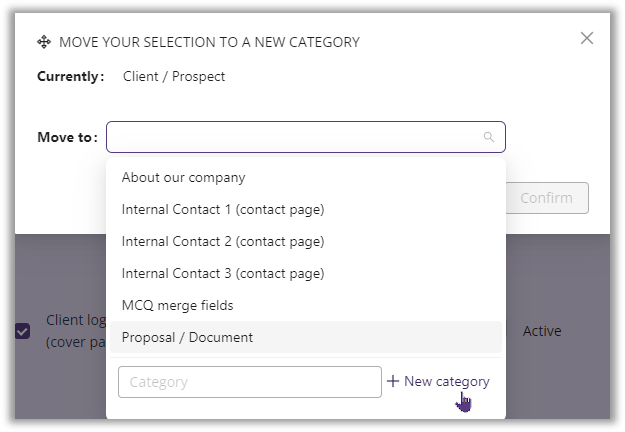Screen dimensions: 625x432
Task: Select Internal Contact 3 (contact page)
Action: click(223, 274)
